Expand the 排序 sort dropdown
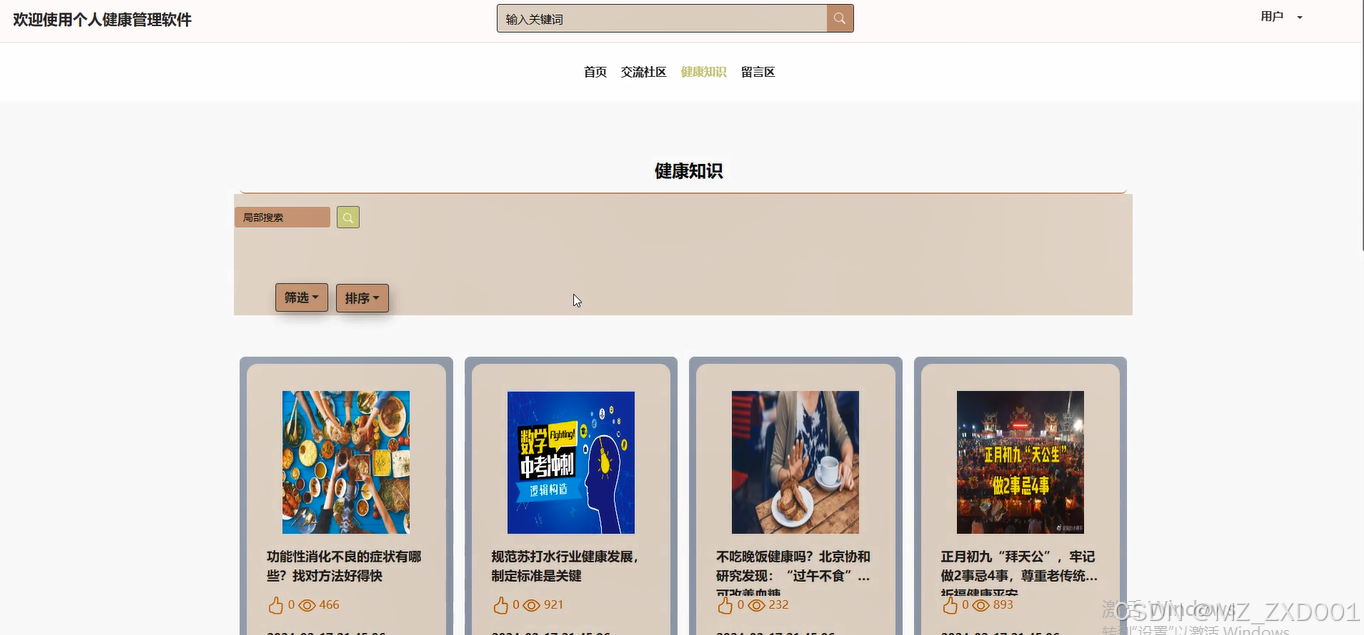Screen dimensions: 1364x635 point(362,298)
